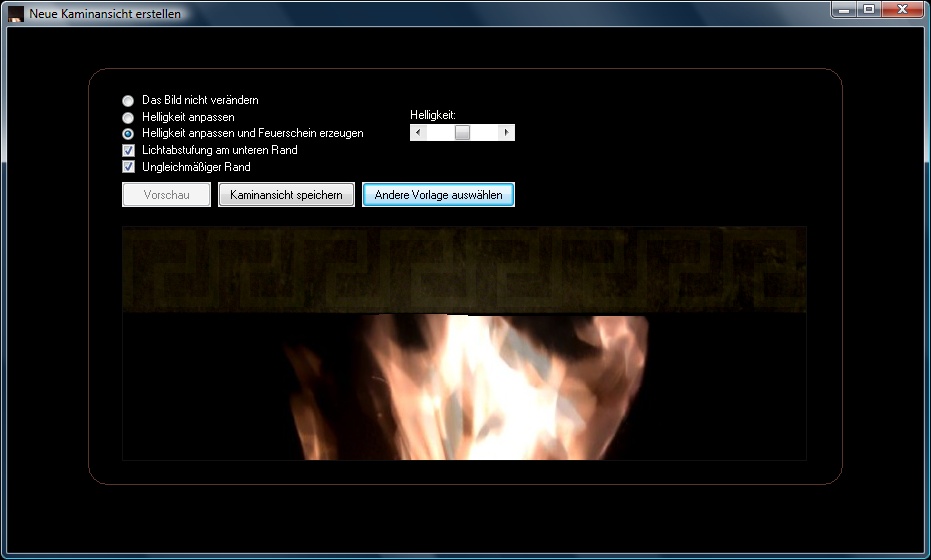Toggle the 'Ungleichmäßiger Rand' checkbox
931x560 pixels.
coord(128,166)
